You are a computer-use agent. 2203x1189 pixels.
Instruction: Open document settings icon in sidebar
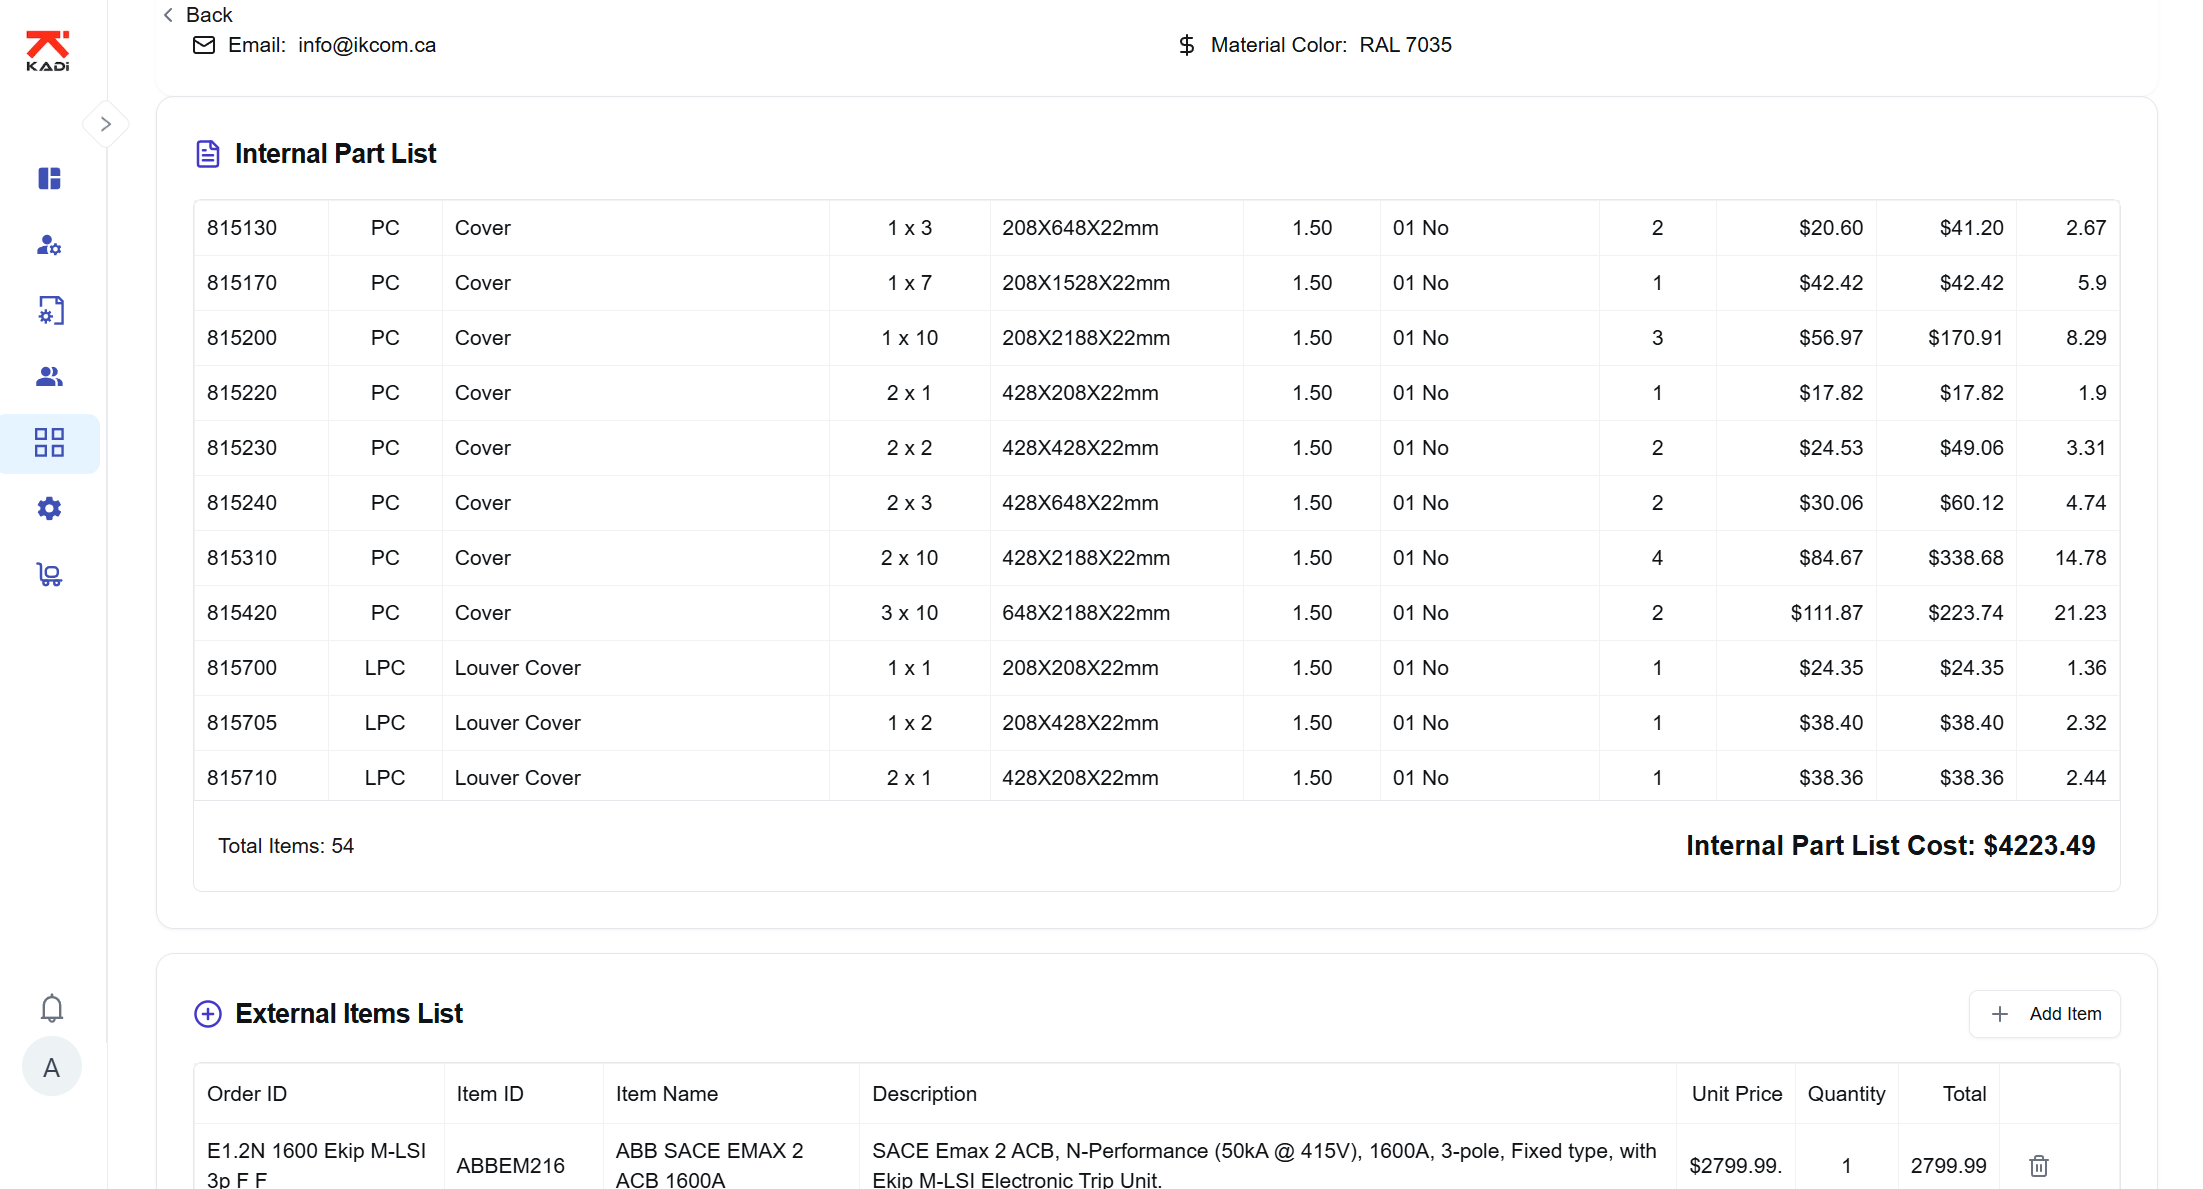tap(50, 311)
